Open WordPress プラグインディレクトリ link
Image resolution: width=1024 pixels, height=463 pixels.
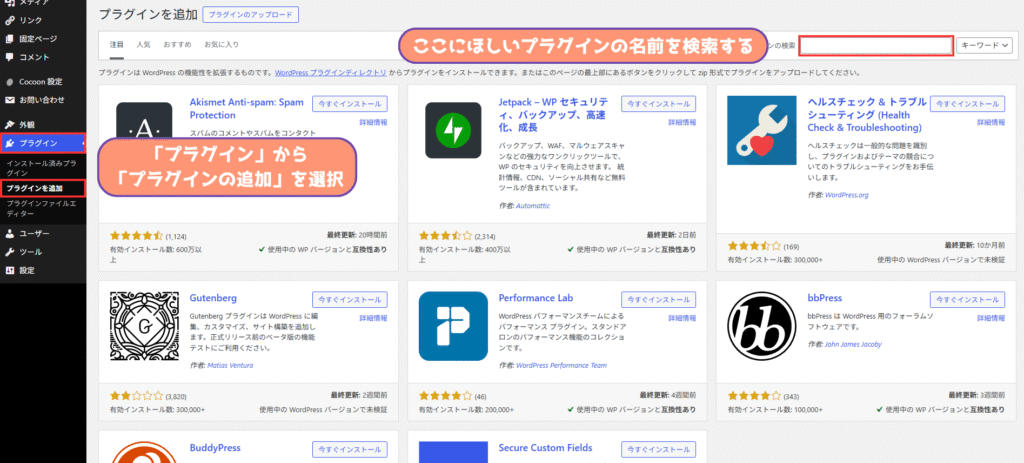330,73
